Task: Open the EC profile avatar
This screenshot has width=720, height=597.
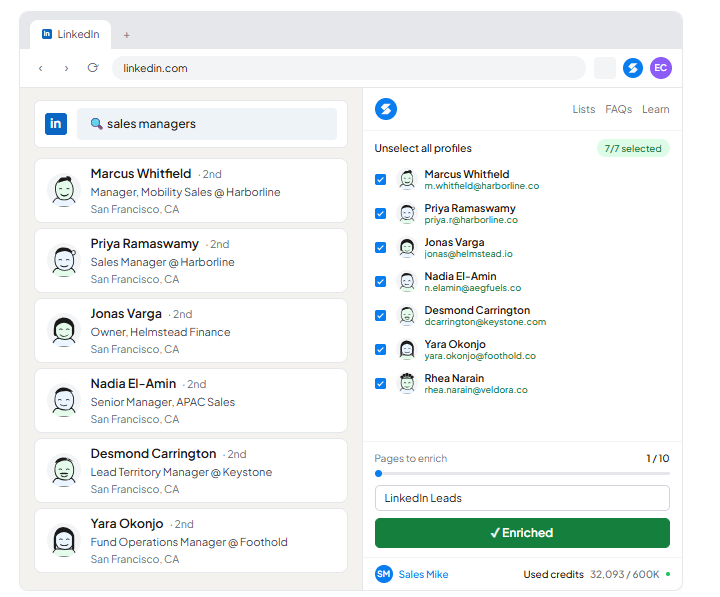Action: point(661,68)
